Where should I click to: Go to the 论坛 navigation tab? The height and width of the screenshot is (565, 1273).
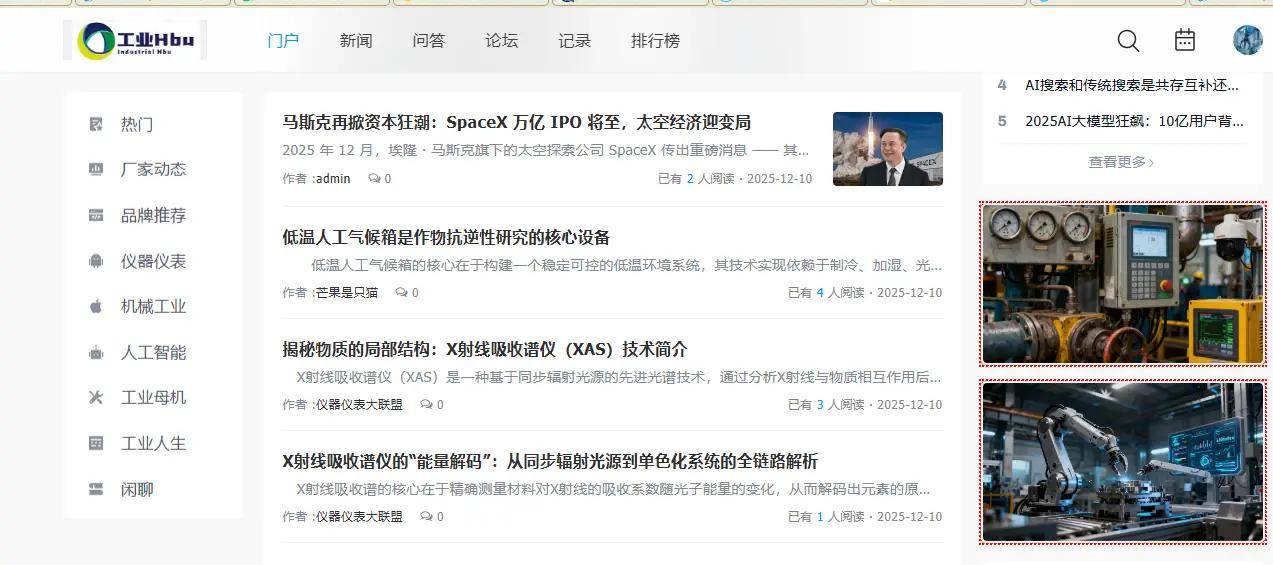tap(502, 41)
